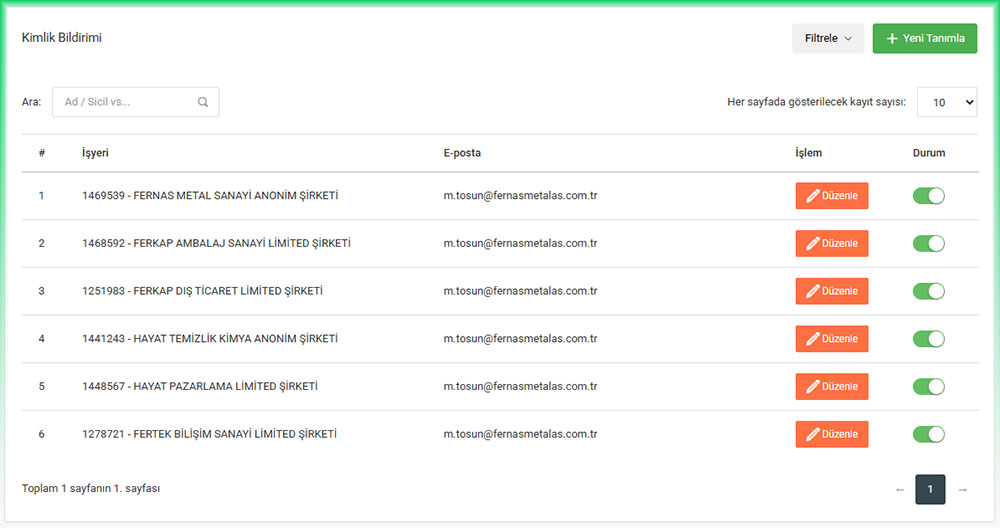This screenshot has width=1000, height=528.
Task: Click the search magnifier icon
Action: point(203,102)
